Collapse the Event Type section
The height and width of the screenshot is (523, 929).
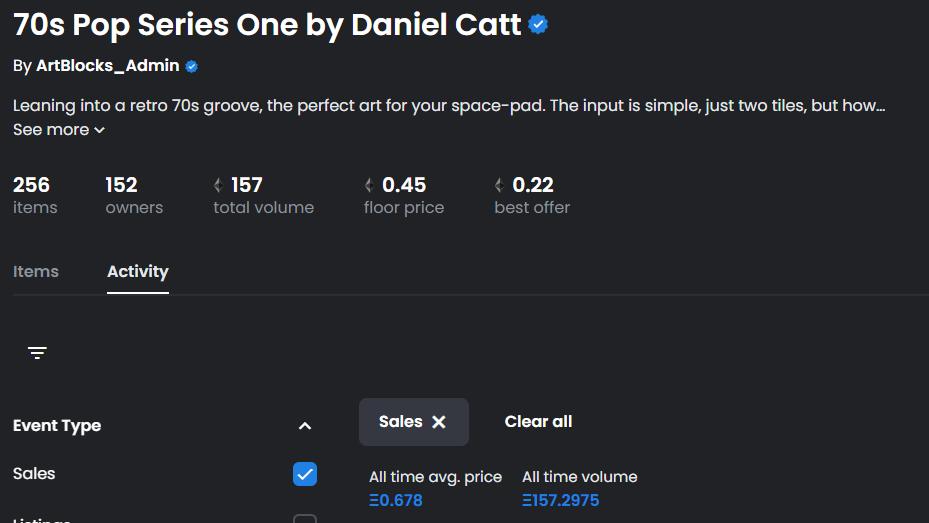(x=305, y=426)
